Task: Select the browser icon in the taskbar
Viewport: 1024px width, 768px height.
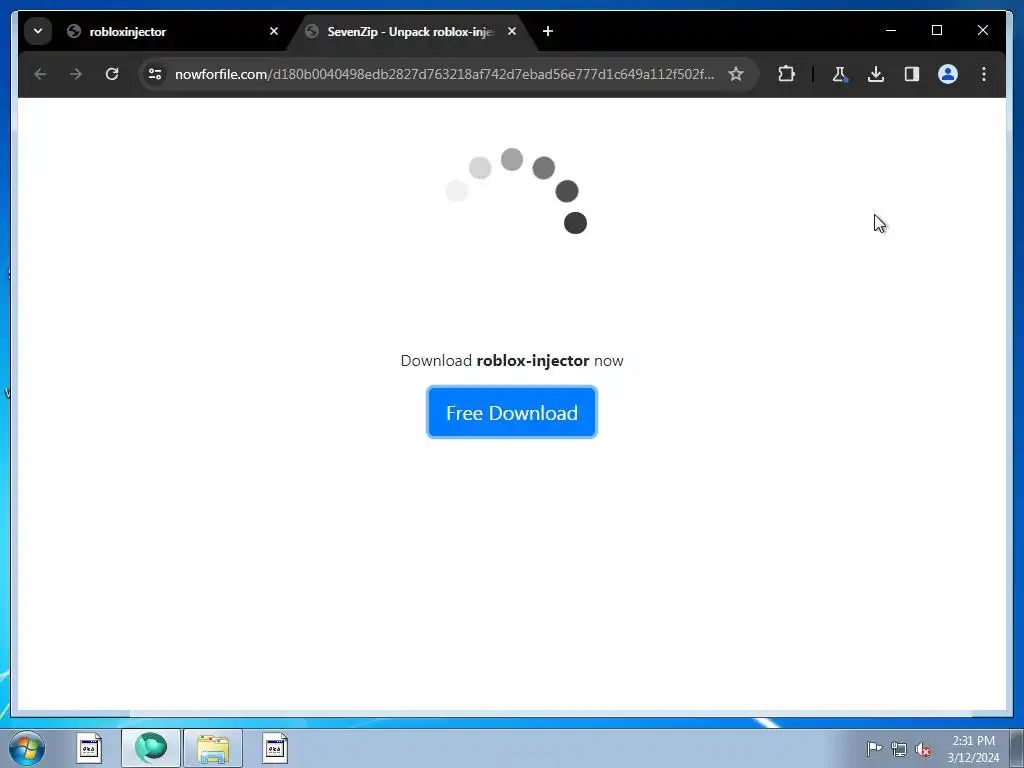Action: pyautogui.click(x=151, y=748)
